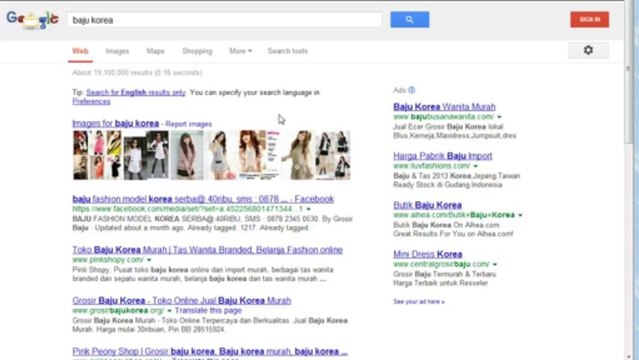639x360 pixels.
Task: Open the Preferences link
Action: (x=91, y=102)
